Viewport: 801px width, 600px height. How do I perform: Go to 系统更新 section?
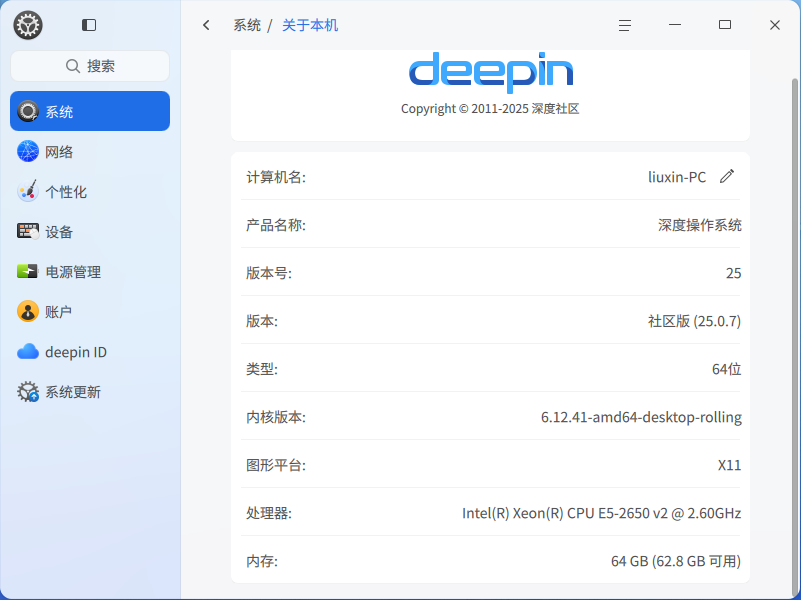(x=90, y=392)
